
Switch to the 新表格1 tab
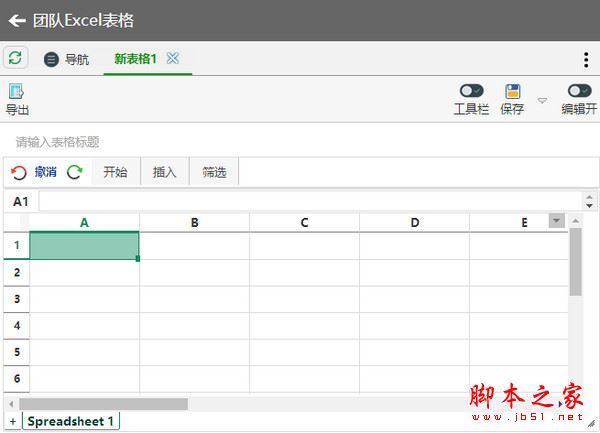[x=135, y=59]
